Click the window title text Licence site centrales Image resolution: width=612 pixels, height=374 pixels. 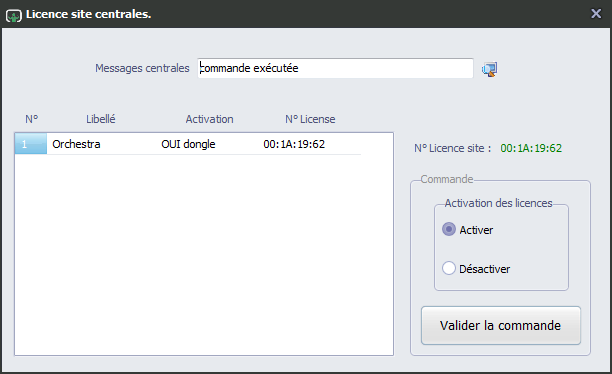89,14
